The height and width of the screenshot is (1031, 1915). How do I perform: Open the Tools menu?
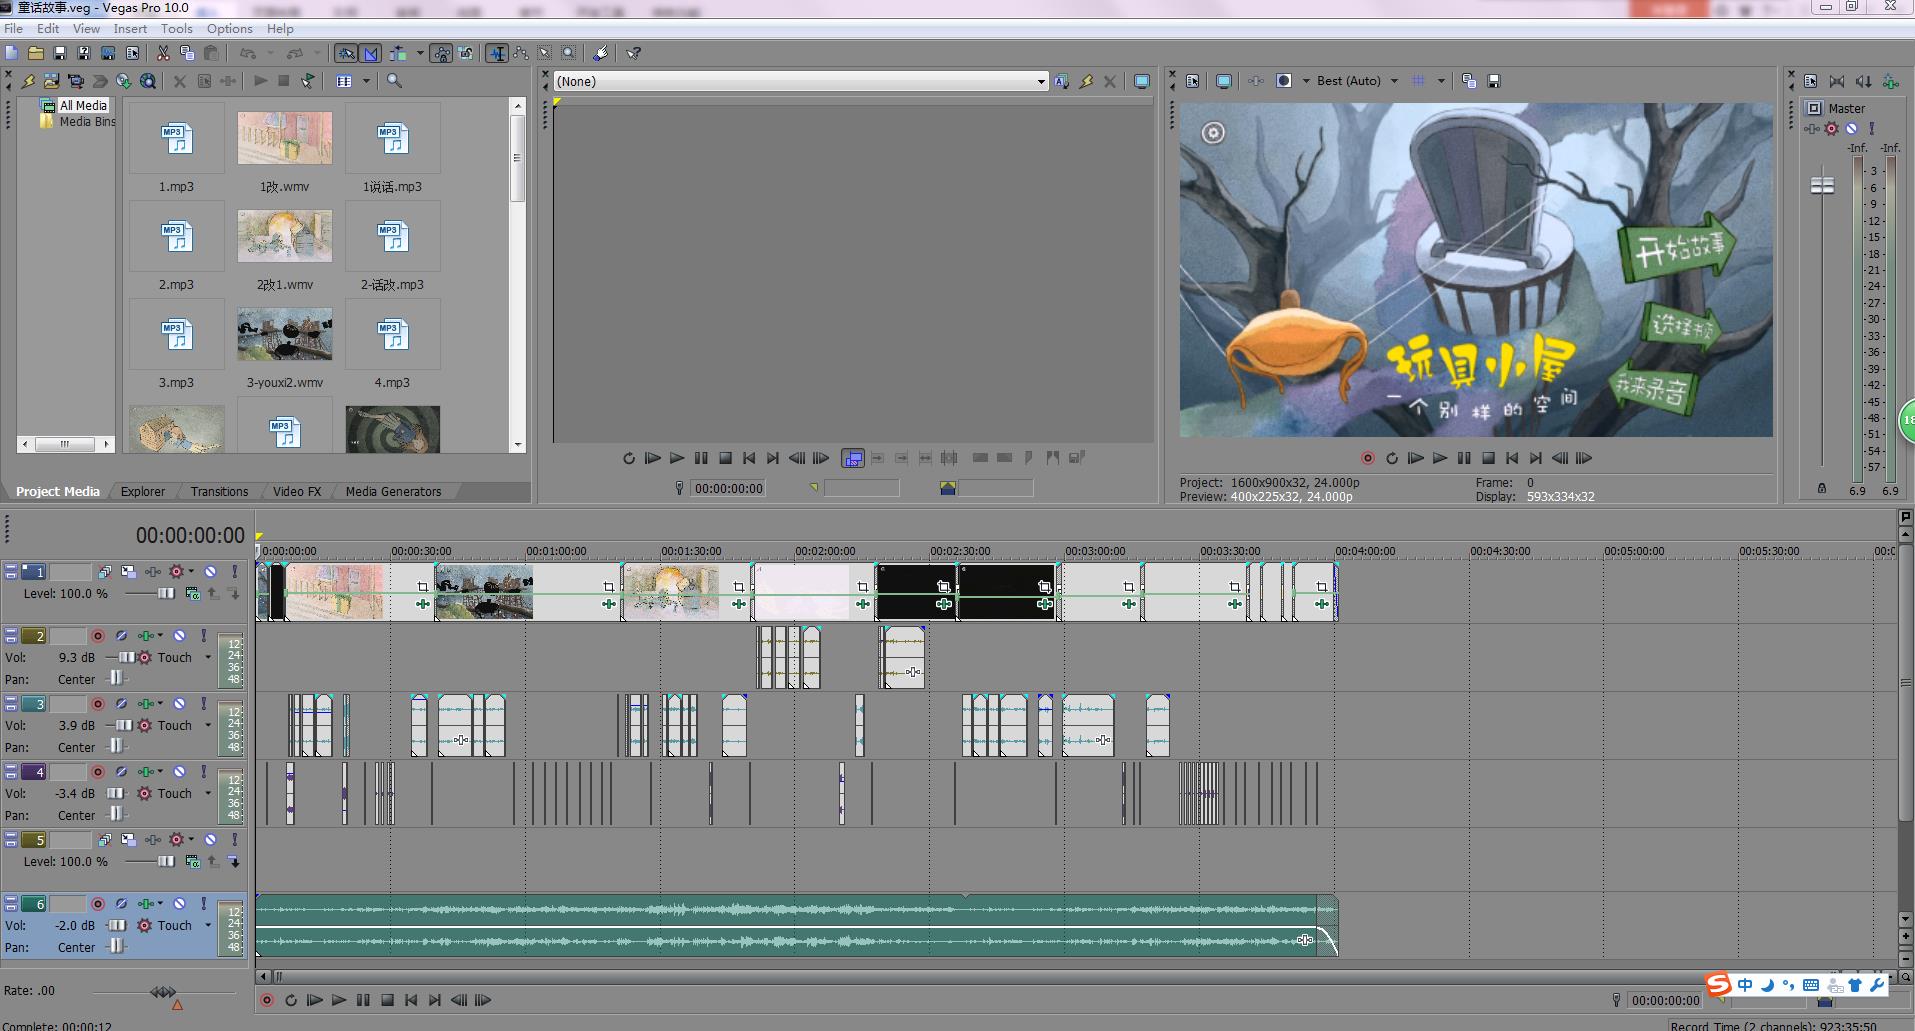[177, 29]
